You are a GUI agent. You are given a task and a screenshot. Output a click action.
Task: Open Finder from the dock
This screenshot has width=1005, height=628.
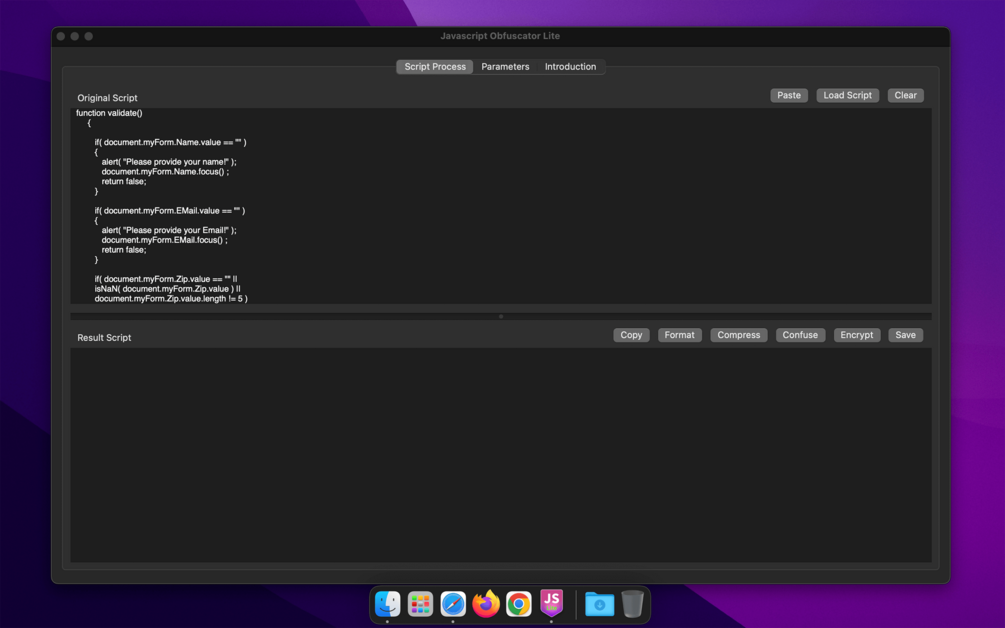[388, 604]
